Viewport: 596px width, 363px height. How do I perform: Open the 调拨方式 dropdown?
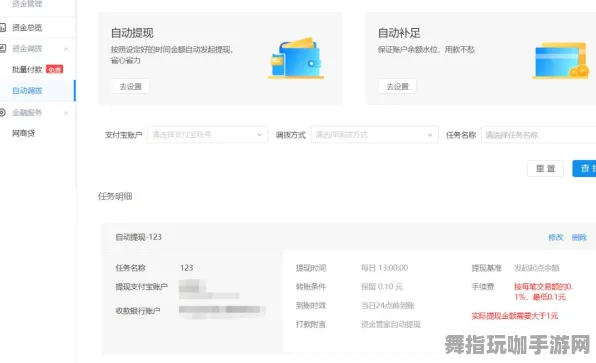(x=374, y=135)
